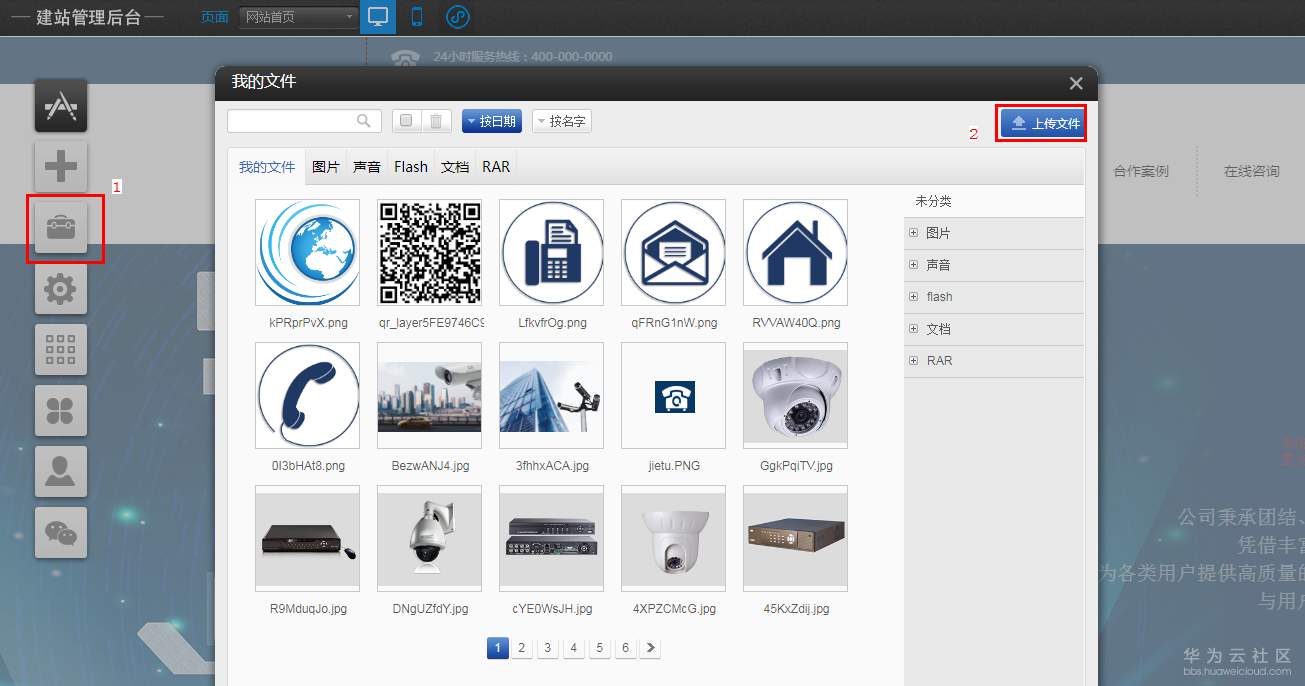Sort files by 按日期
The height and width of the screenshot is (686, 1305).
tap(490, 121)
